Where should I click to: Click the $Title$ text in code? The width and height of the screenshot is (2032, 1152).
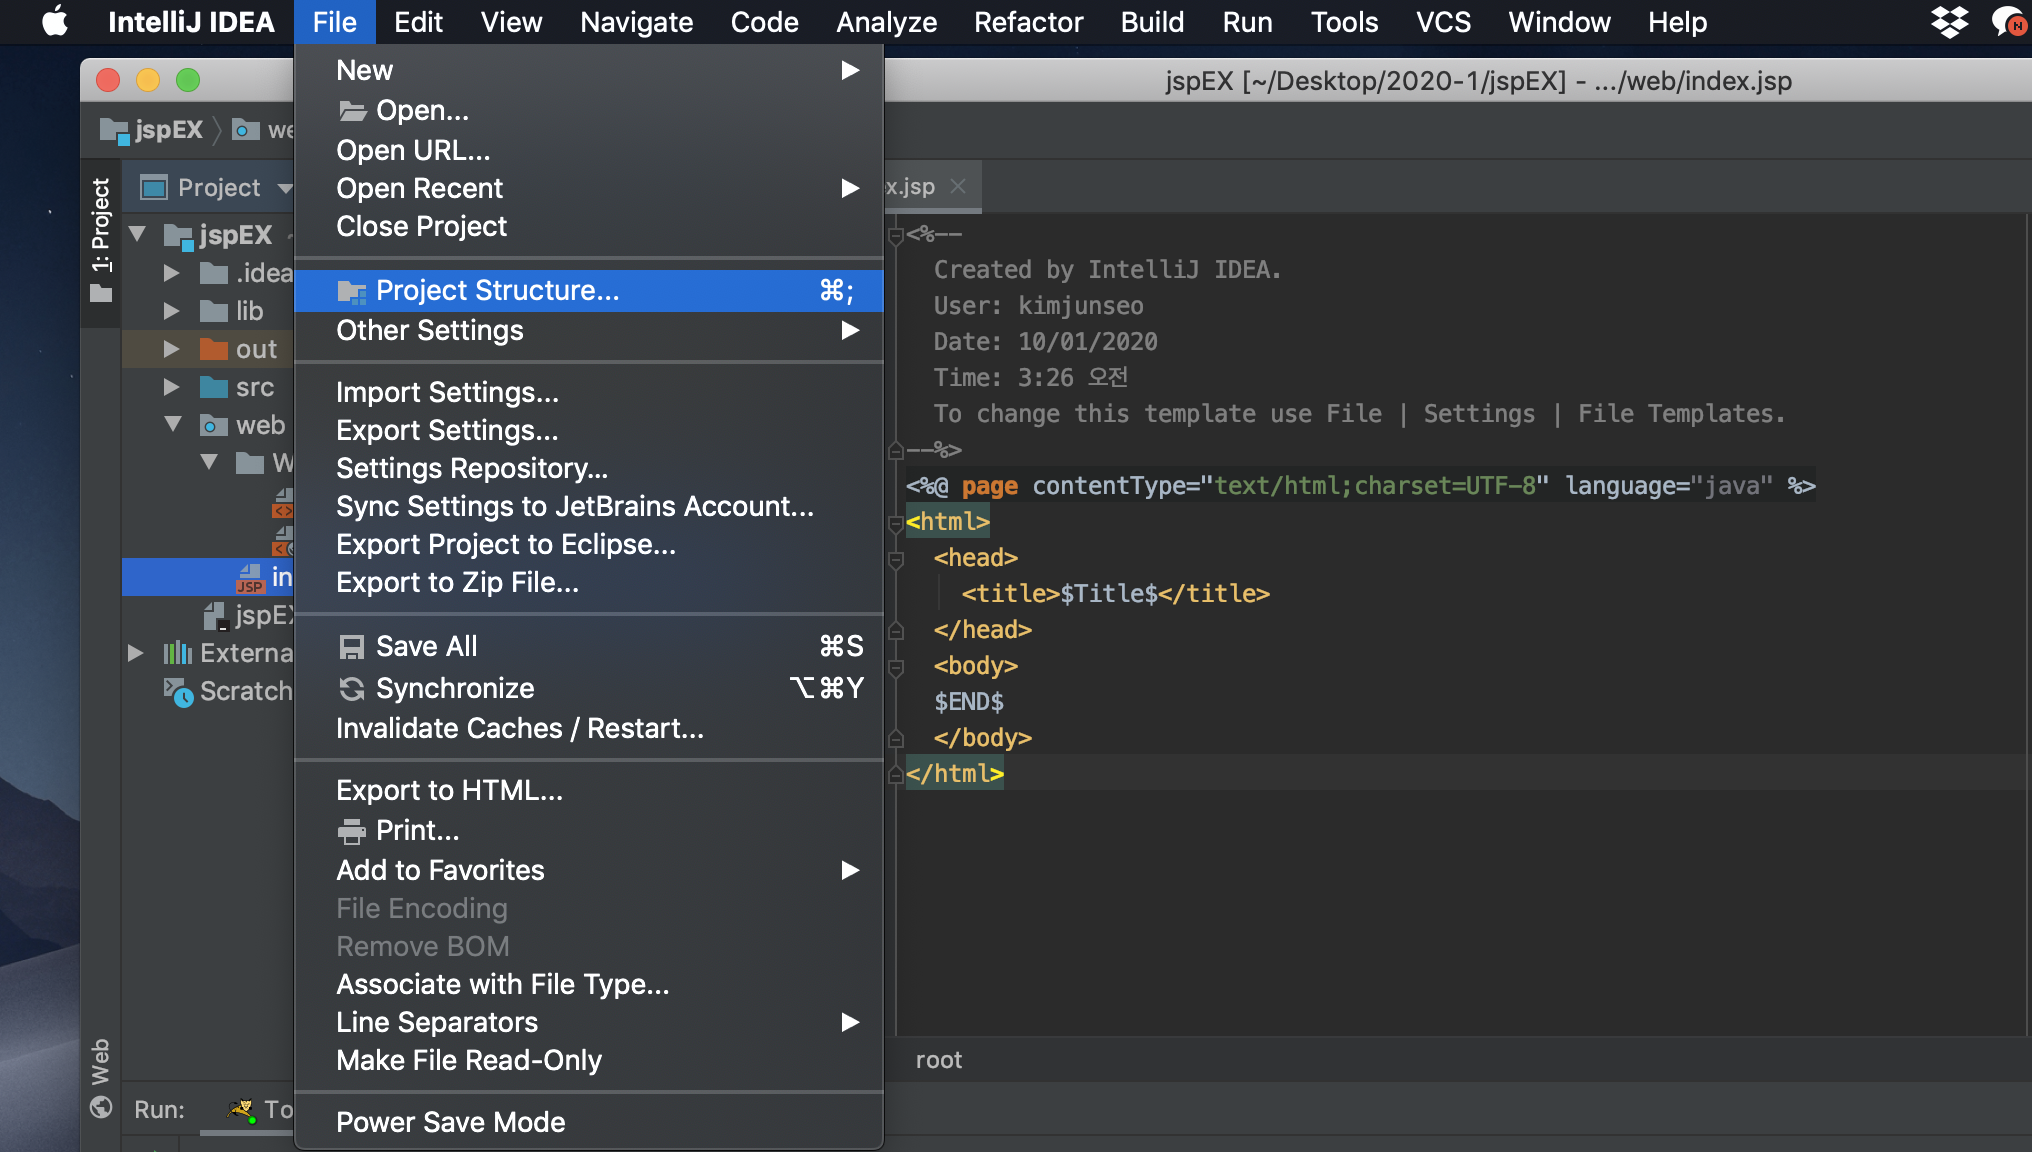(x=1109, y=594)
